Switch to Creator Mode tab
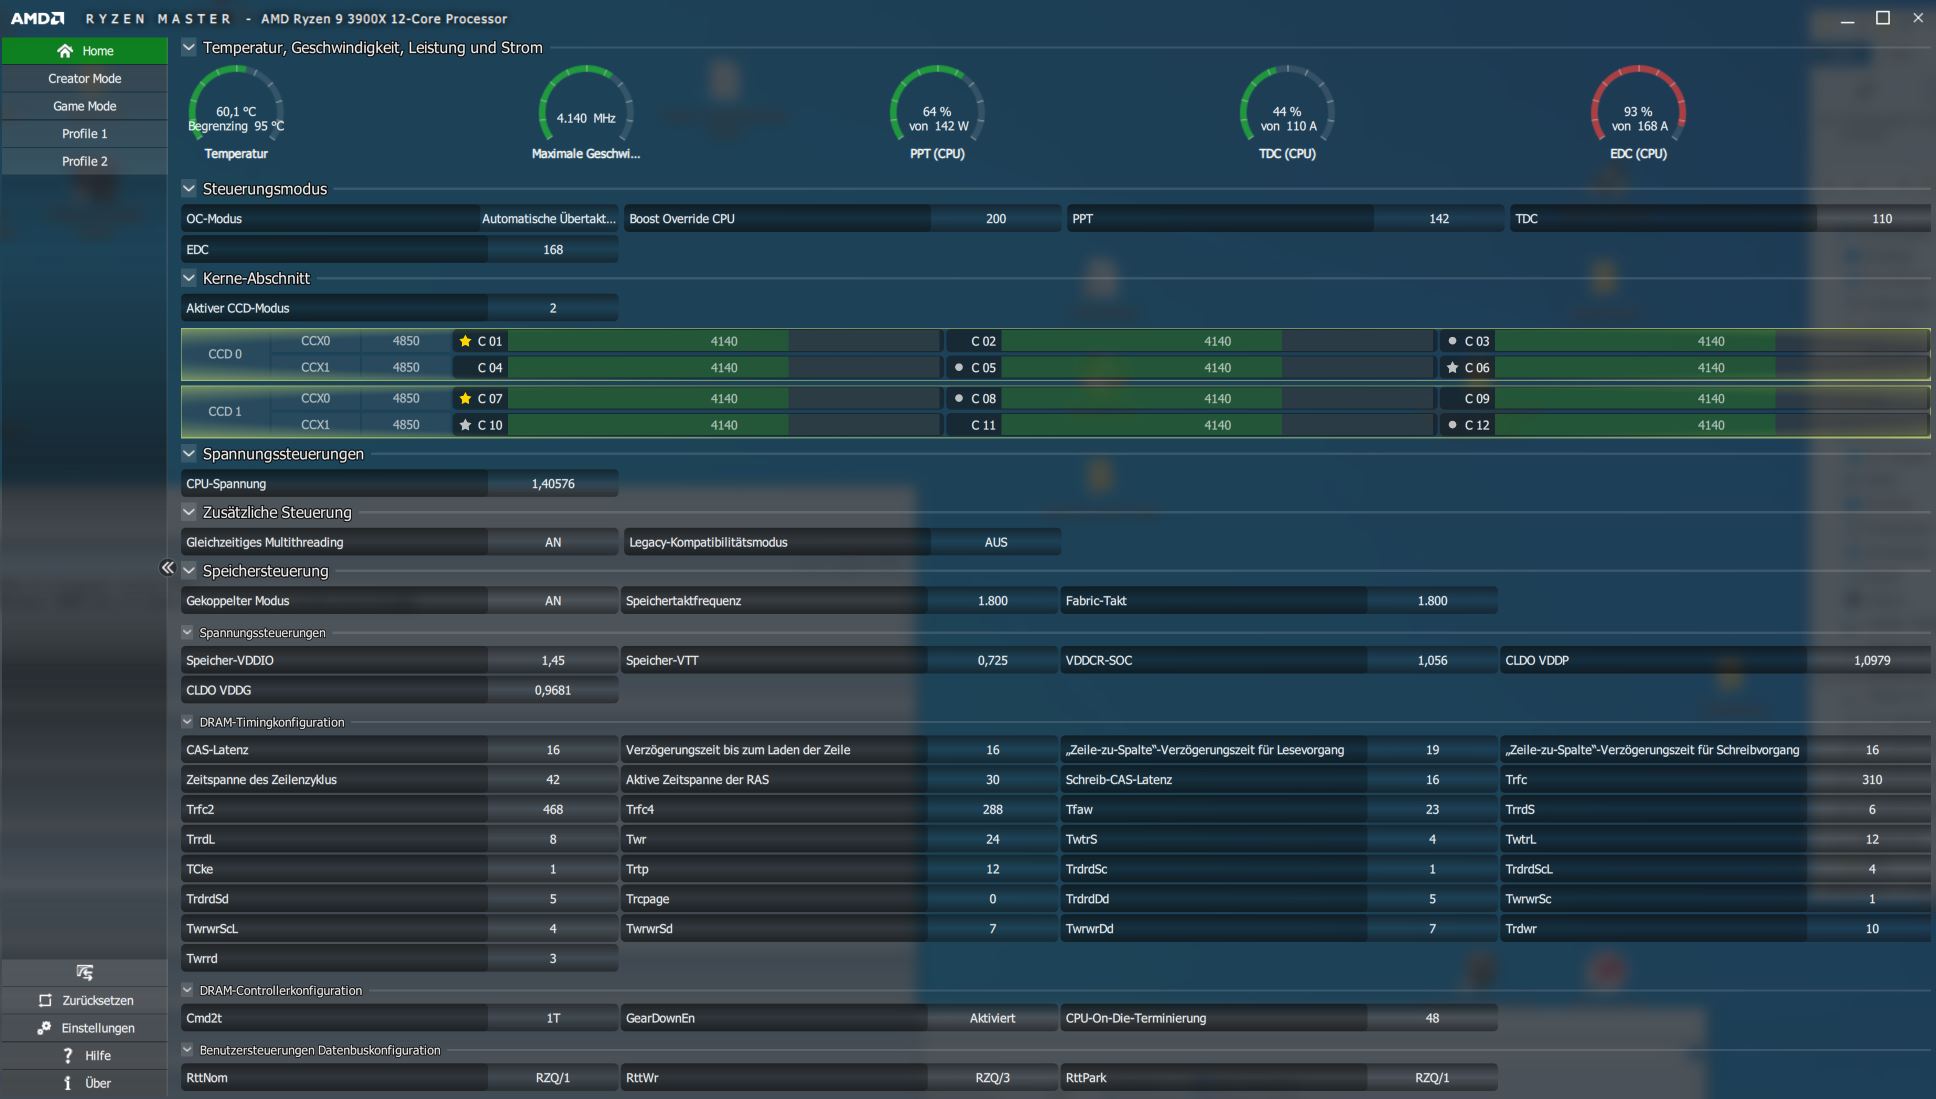Screen dimensions: 1936x1099 pos(84,78)
